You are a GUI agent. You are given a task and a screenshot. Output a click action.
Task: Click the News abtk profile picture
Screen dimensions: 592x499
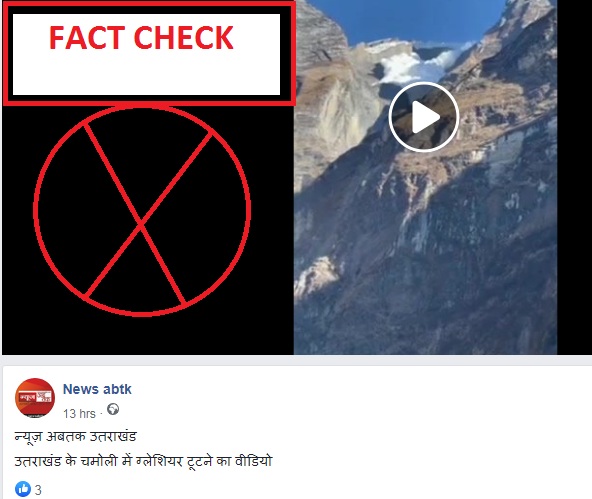click(35, 398)
